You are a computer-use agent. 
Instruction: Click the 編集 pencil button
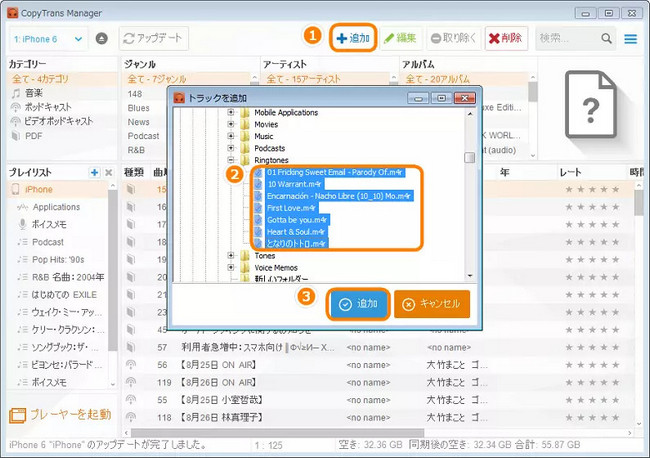(x=400, y=39)
